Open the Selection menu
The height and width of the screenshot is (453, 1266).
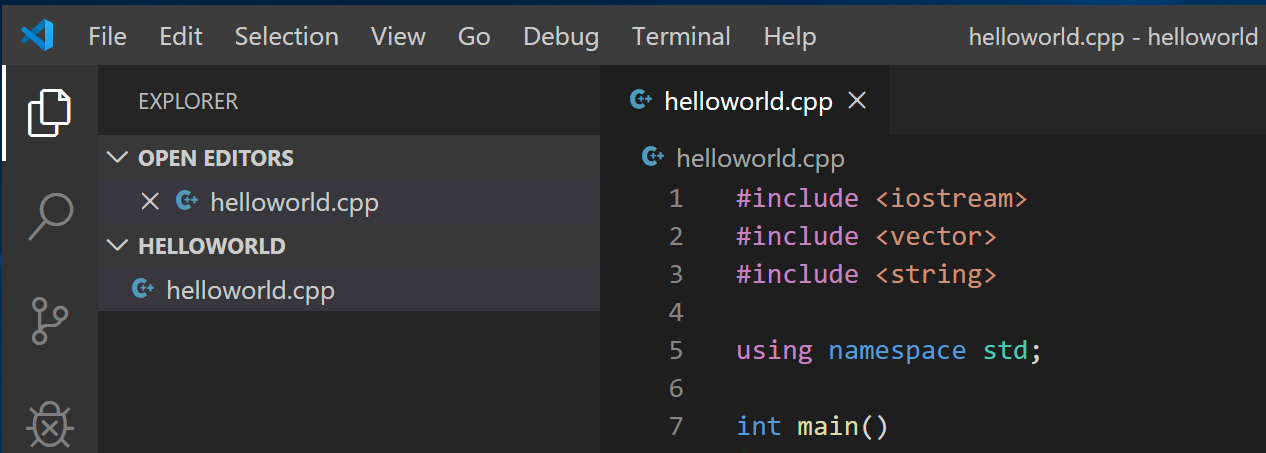[x=286, y=37]
